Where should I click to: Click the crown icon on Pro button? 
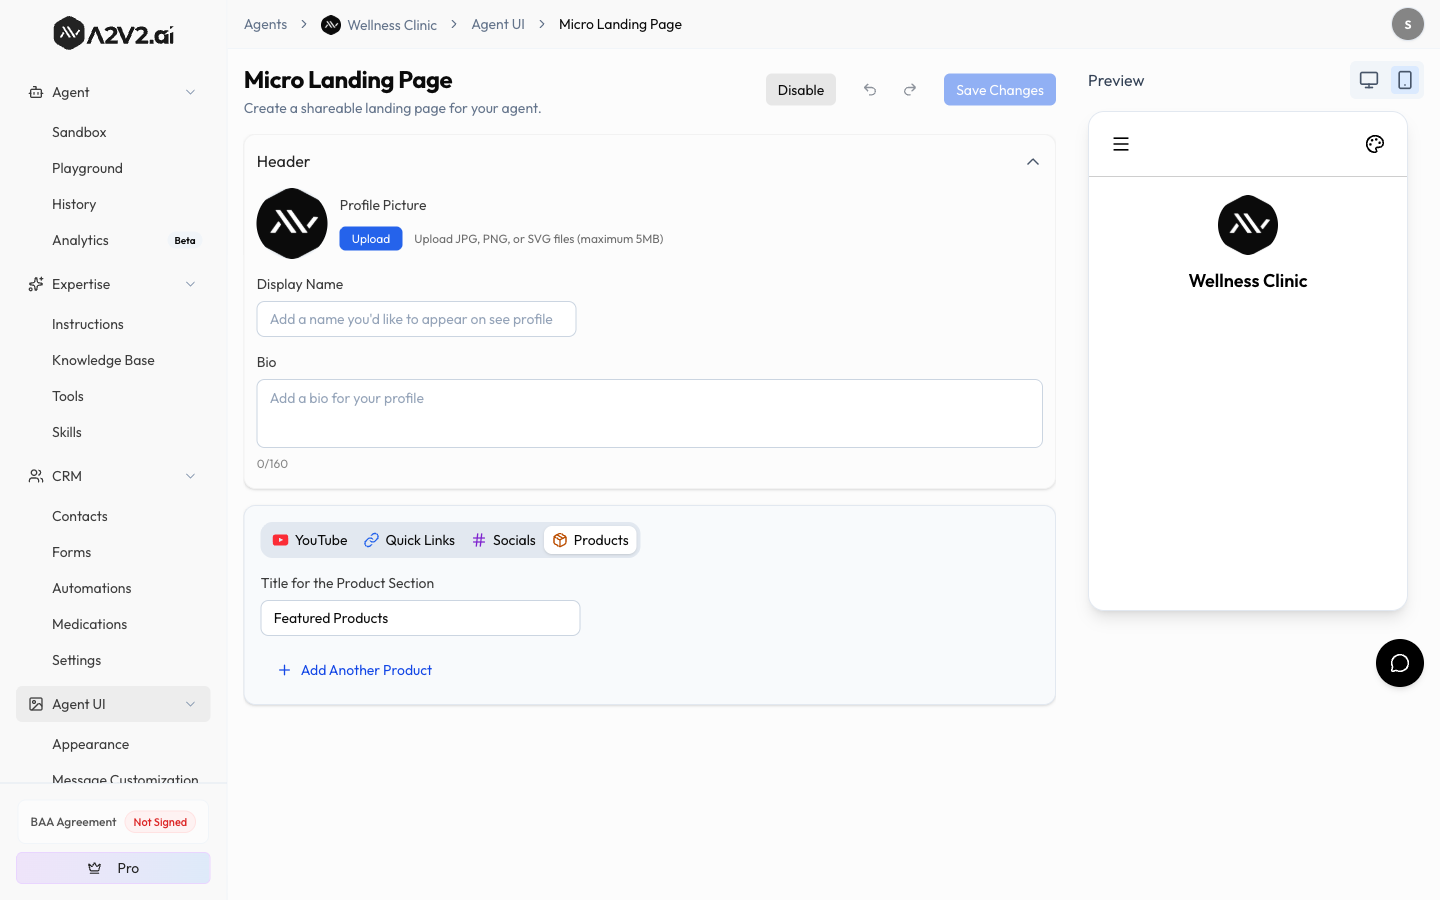click(95, 868)
